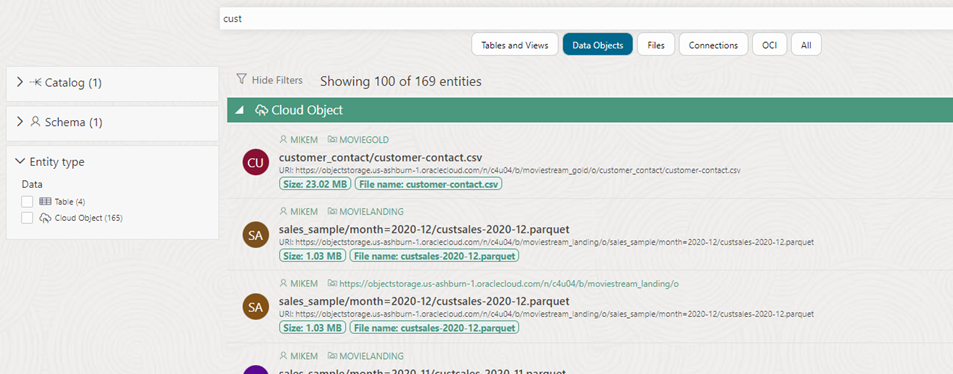Click folder icon next to MOVIEGOLD
953x374 pixels.
pyautogui.click(x=332, y=140)
